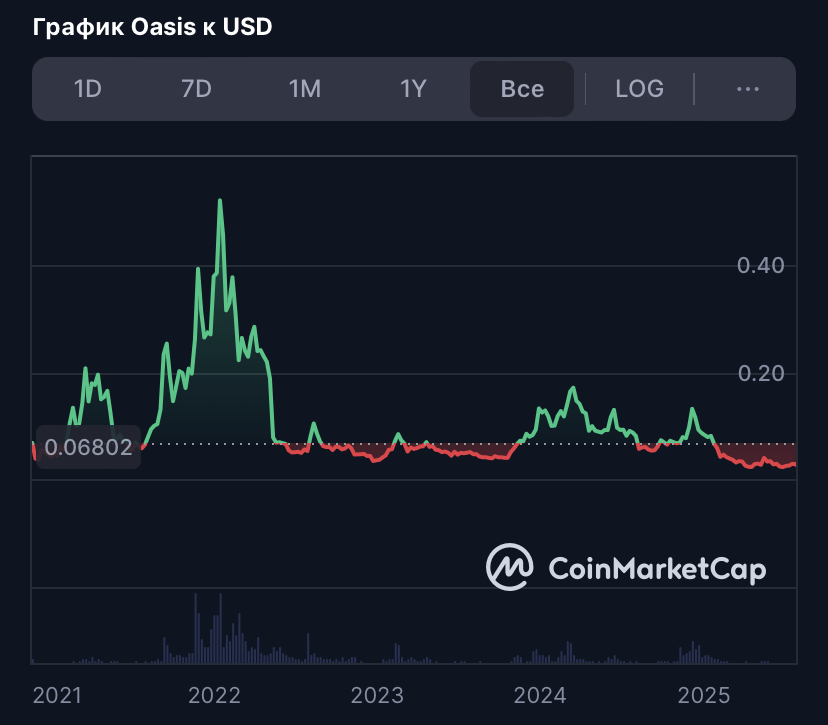Image resolution: width=828 pixels, height=725 pixels.
Task: Click the tallest volume bar near 2022
Action: 220,628
